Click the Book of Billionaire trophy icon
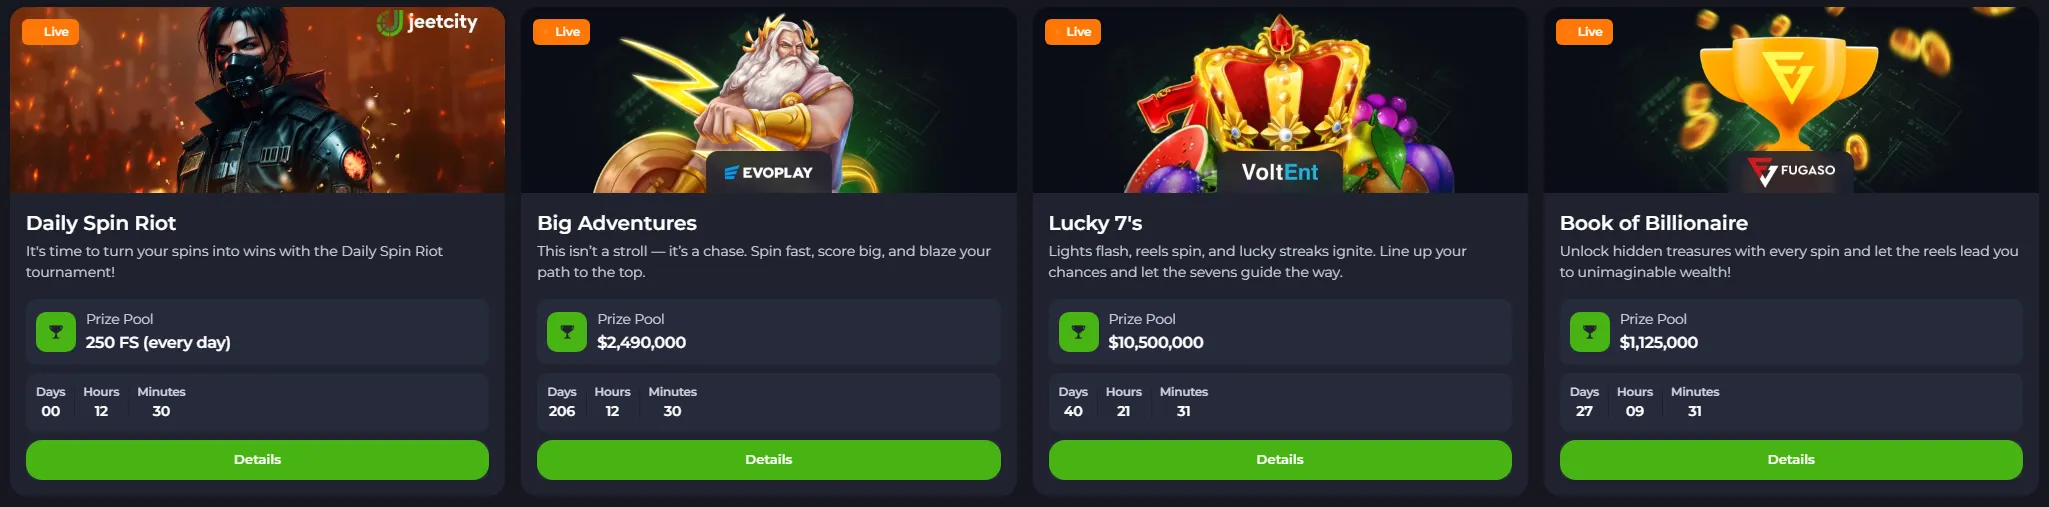2049x507 pixels. click(1589, 332)
